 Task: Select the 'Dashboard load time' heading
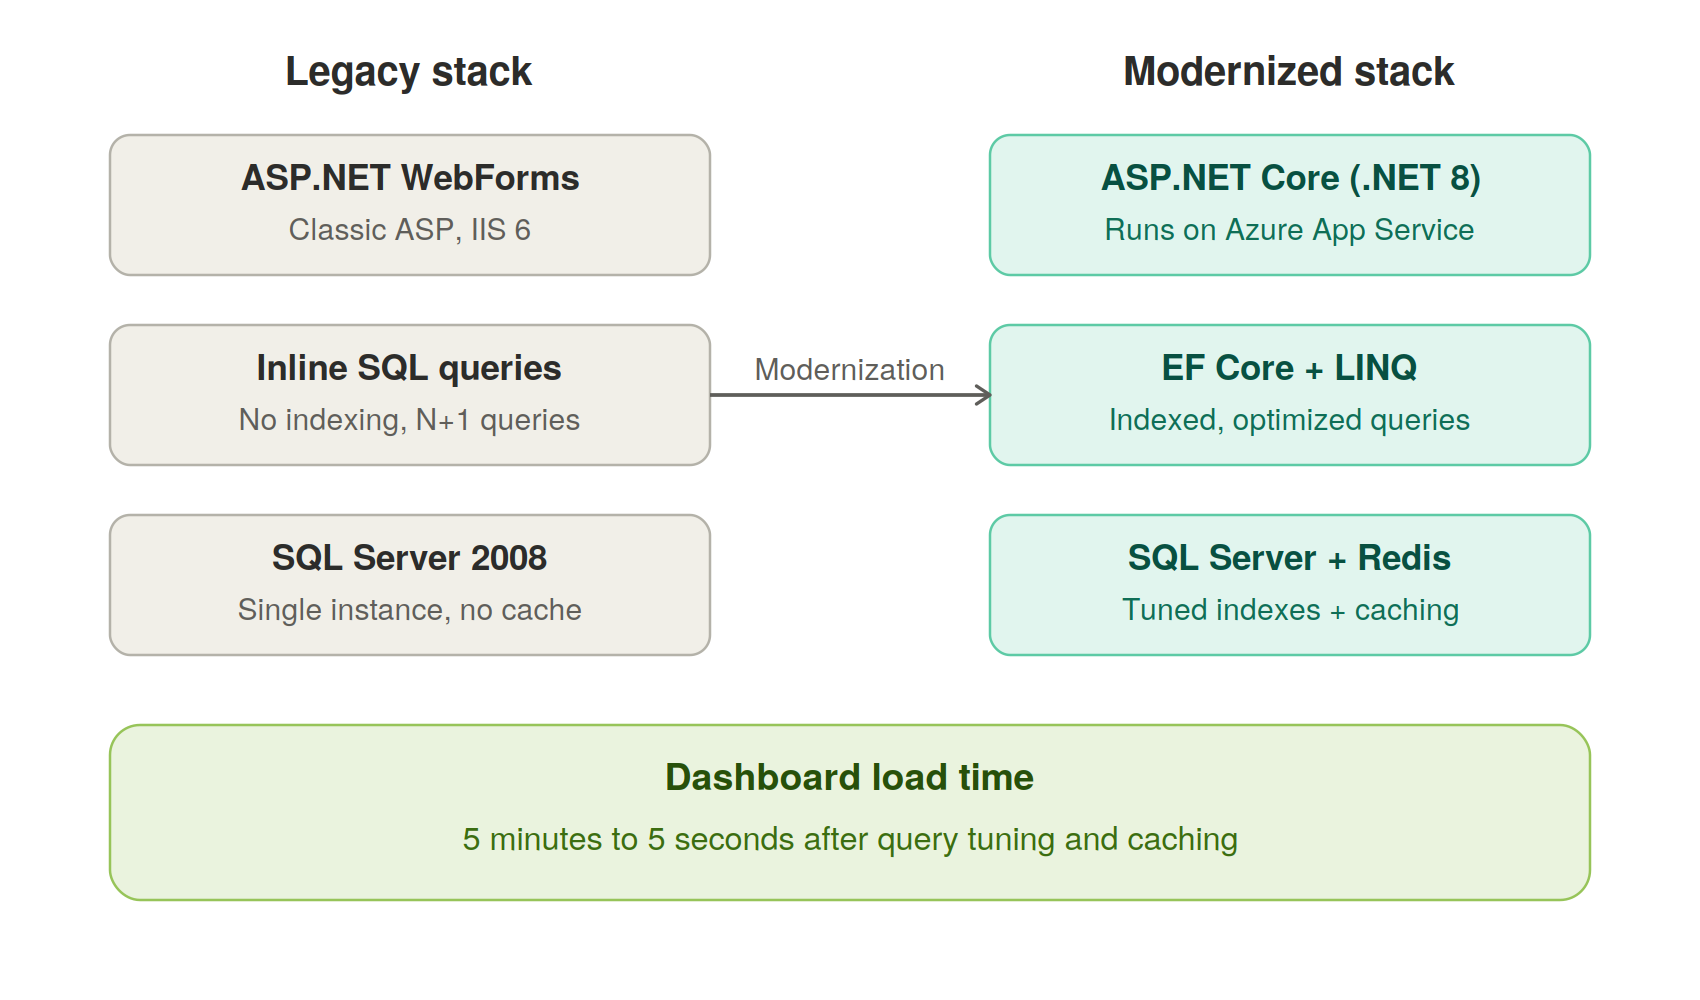coord(849,778)
